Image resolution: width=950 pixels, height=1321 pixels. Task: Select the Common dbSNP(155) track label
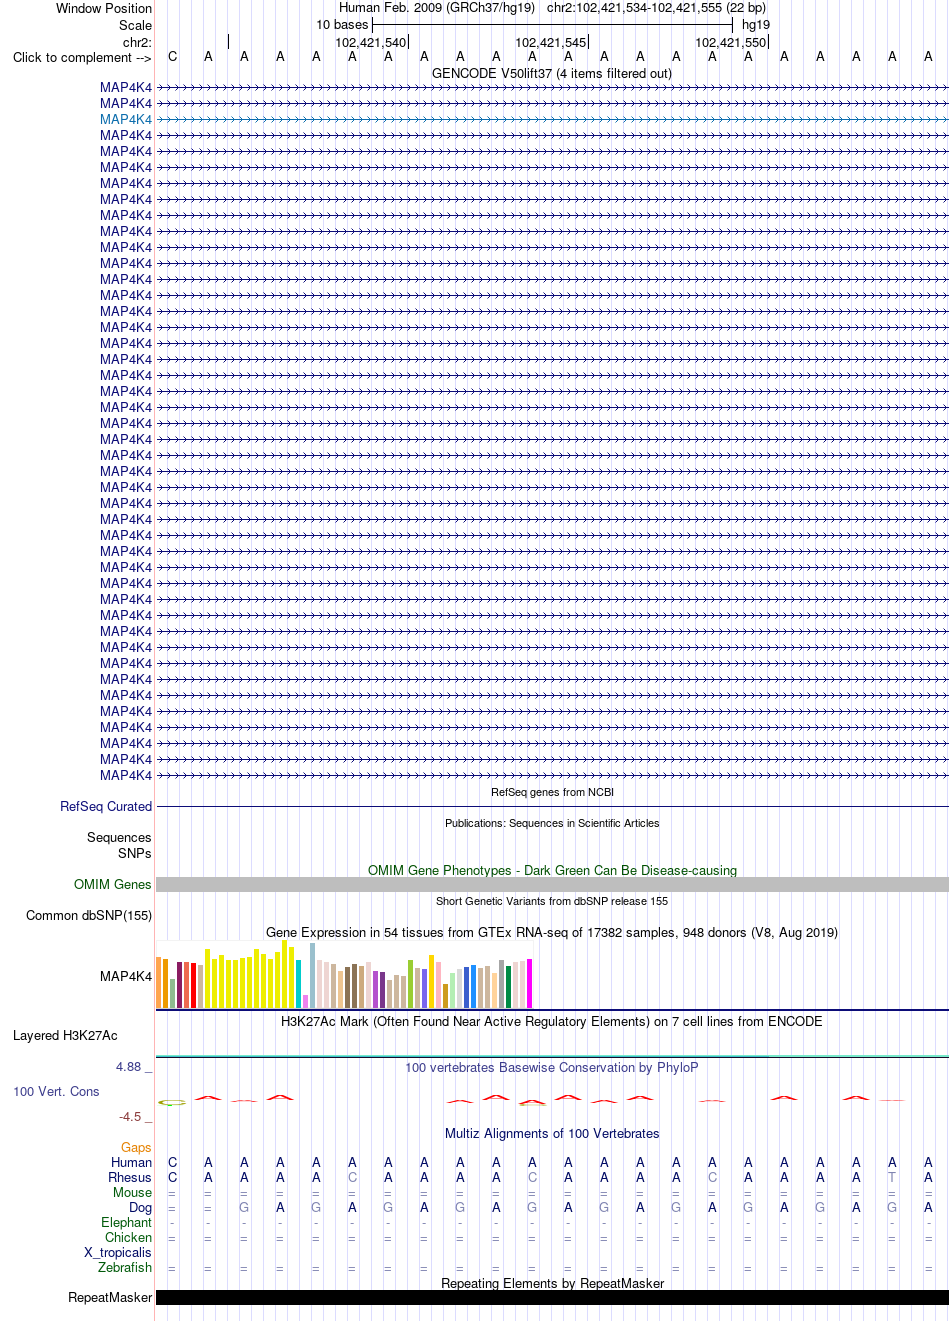click(x=89, y=915)
